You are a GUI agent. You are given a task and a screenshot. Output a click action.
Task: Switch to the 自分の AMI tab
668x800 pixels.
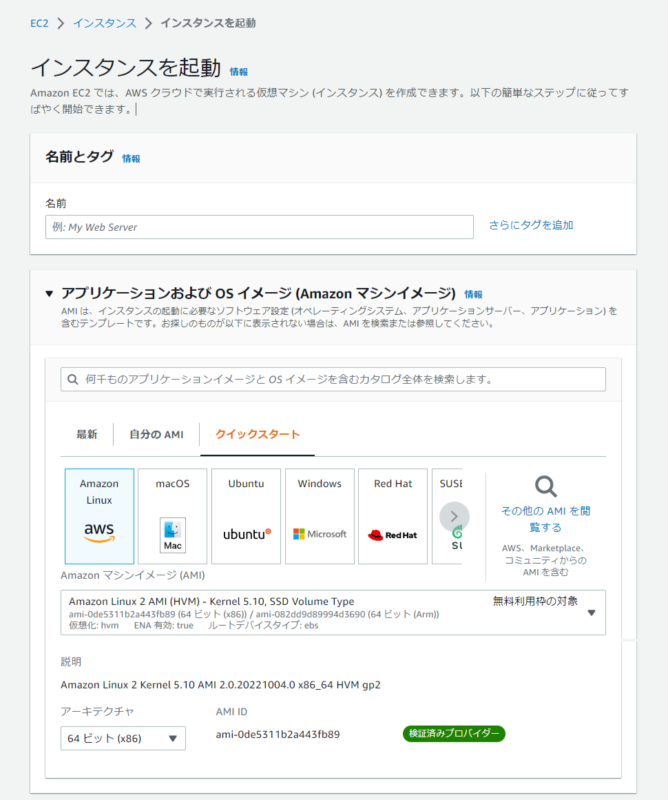156,434
